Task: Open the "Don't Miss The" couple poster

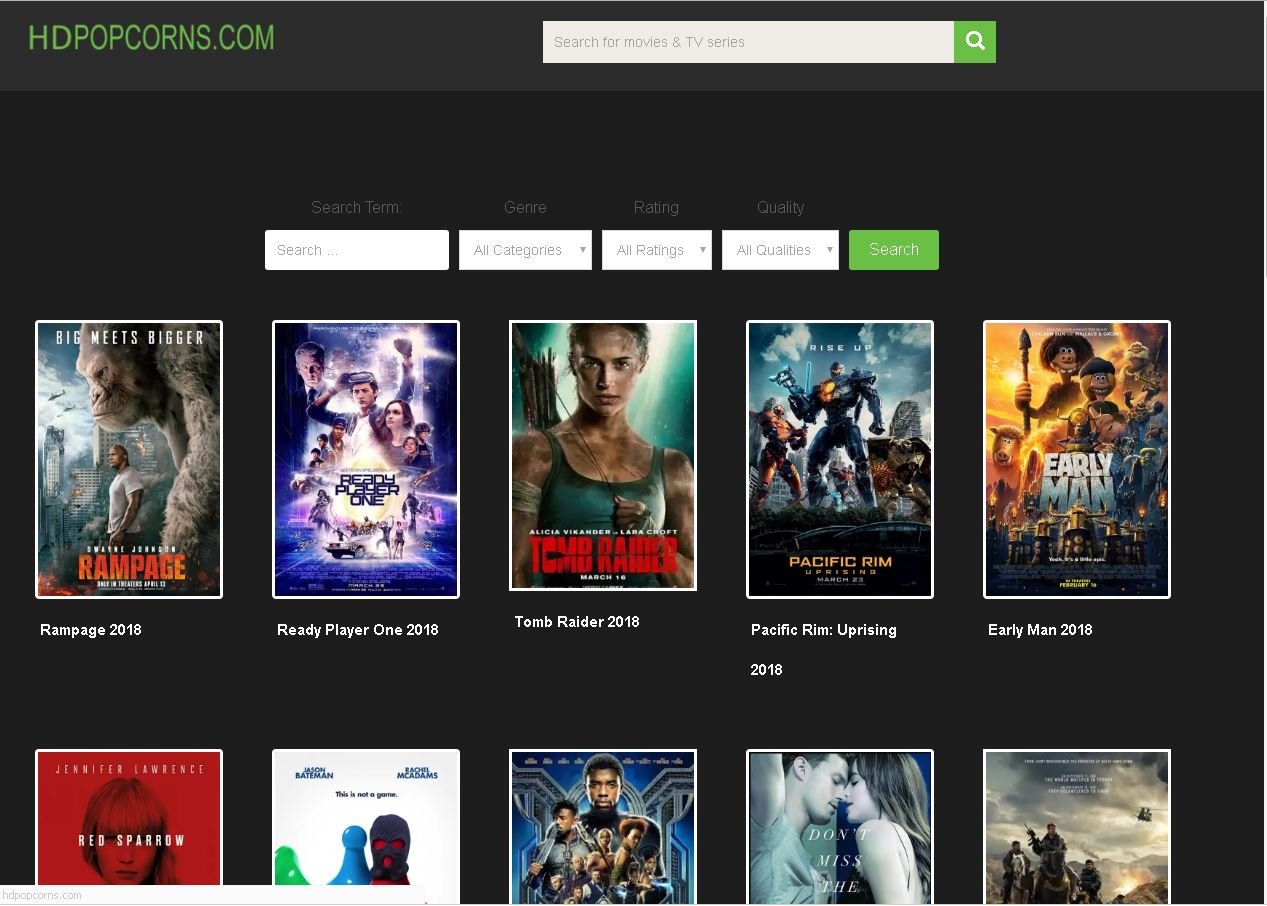Action: click(x=840, y=827)
